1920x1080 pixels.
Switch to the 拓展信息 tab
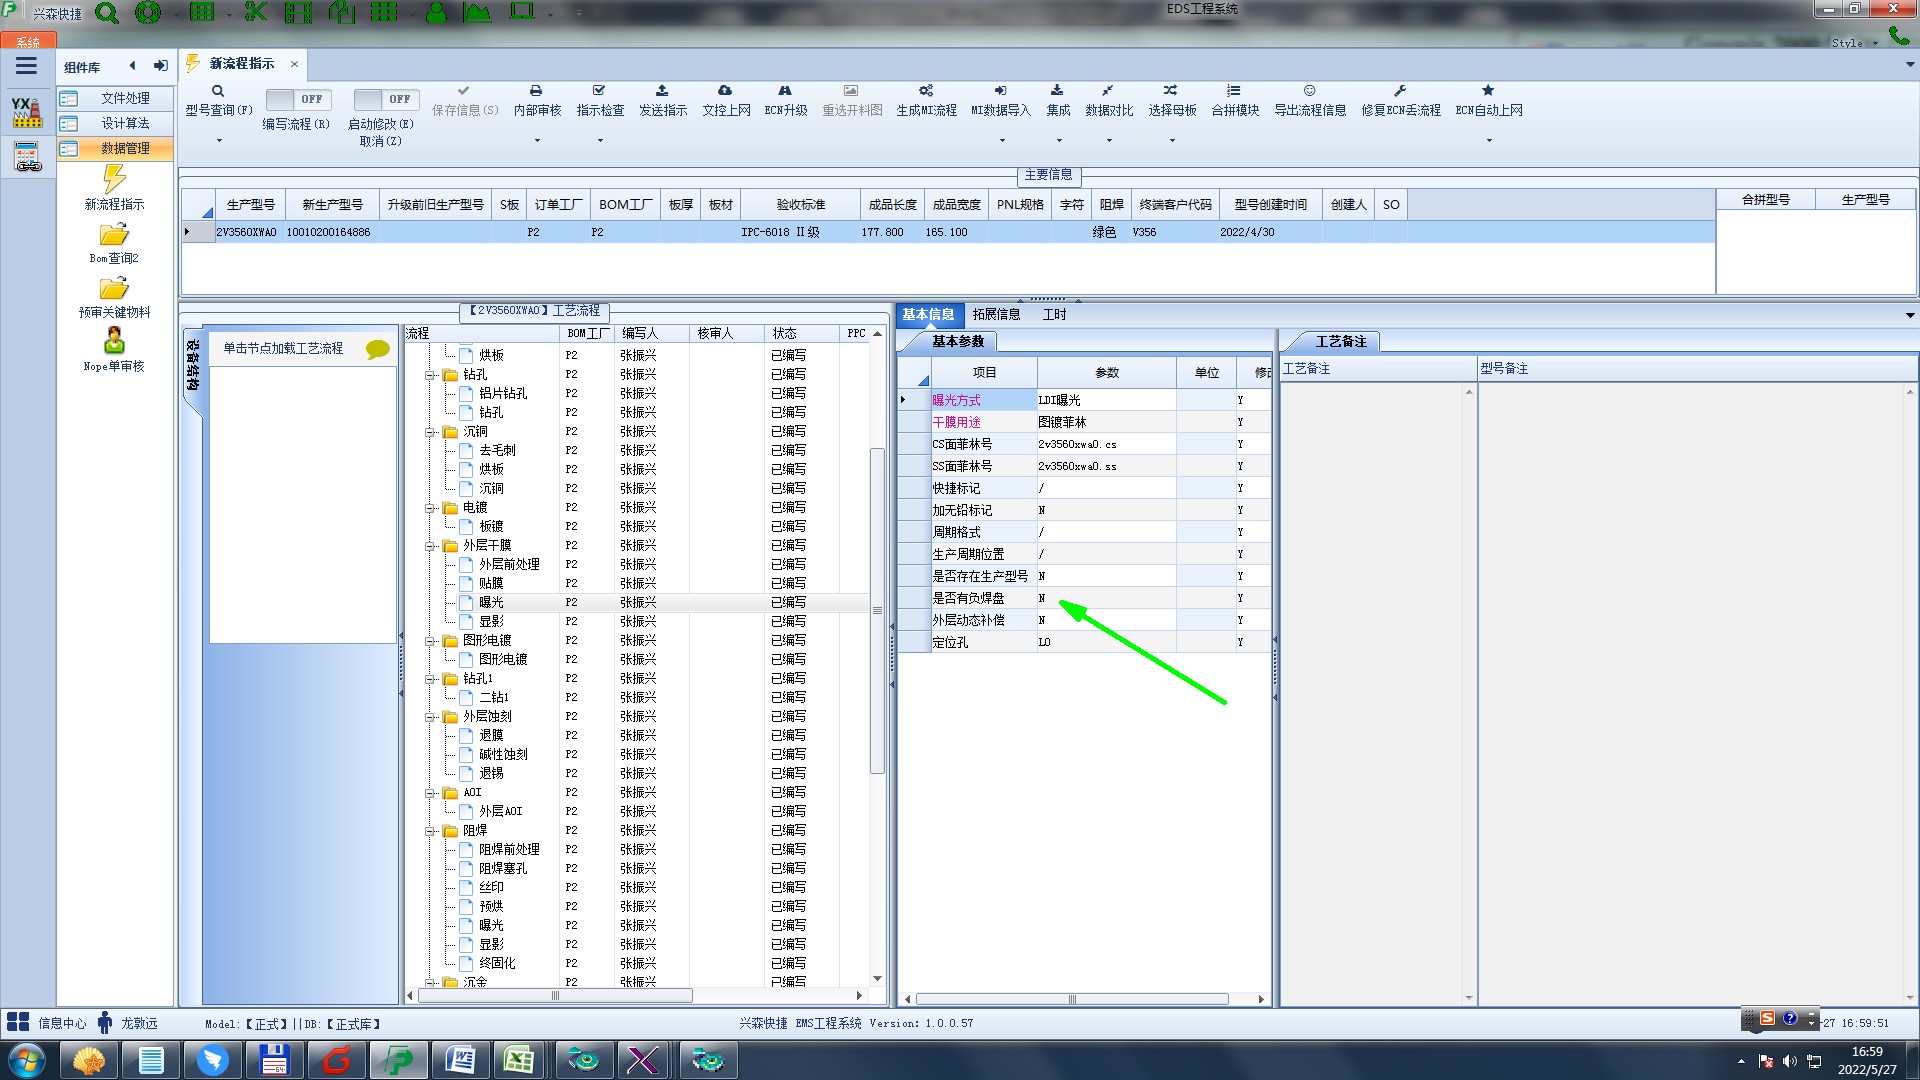[996, 314]
